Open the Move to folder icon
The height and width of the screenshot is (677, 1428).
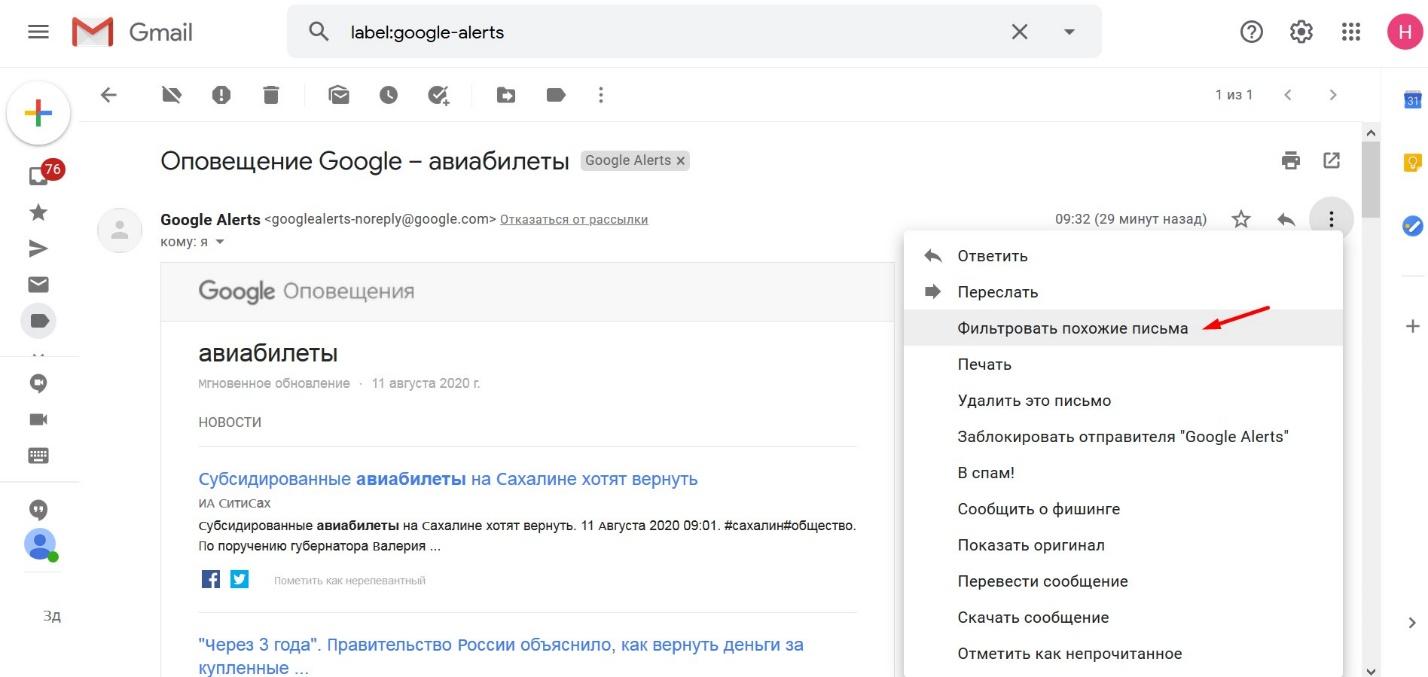click(507, 95)
